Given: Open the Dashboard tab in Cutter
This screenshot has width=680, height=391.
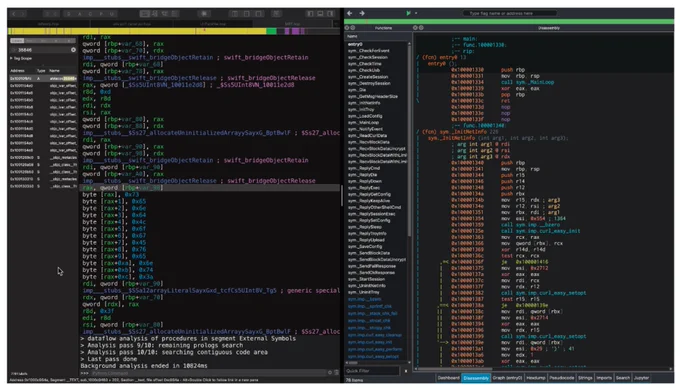Looking at the screenshot, I should (448, 378).
